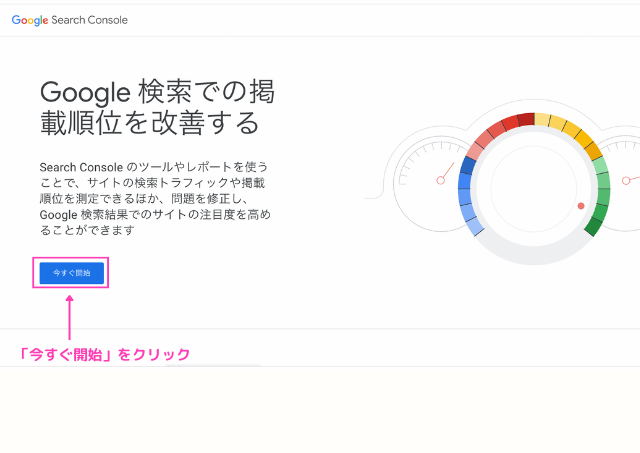Click the small red dot inside the dial

click(x=581, y=206)
